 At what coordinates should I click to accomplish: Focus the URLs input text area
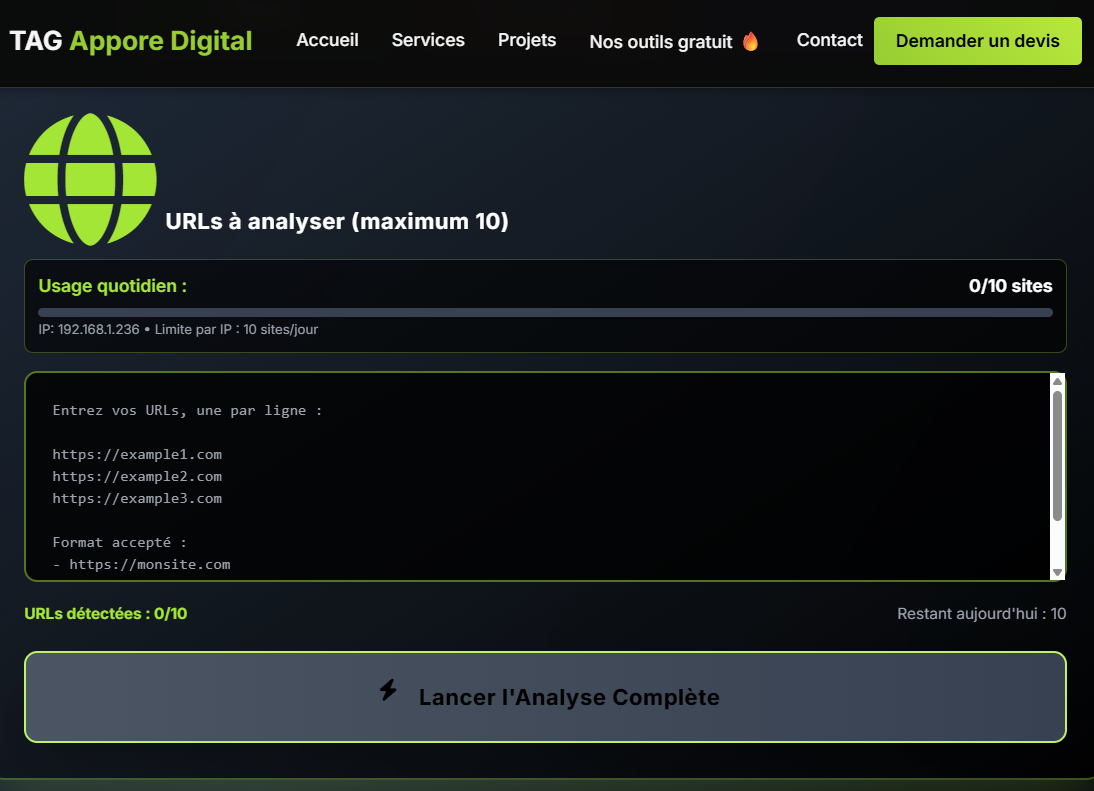[535, 476]
